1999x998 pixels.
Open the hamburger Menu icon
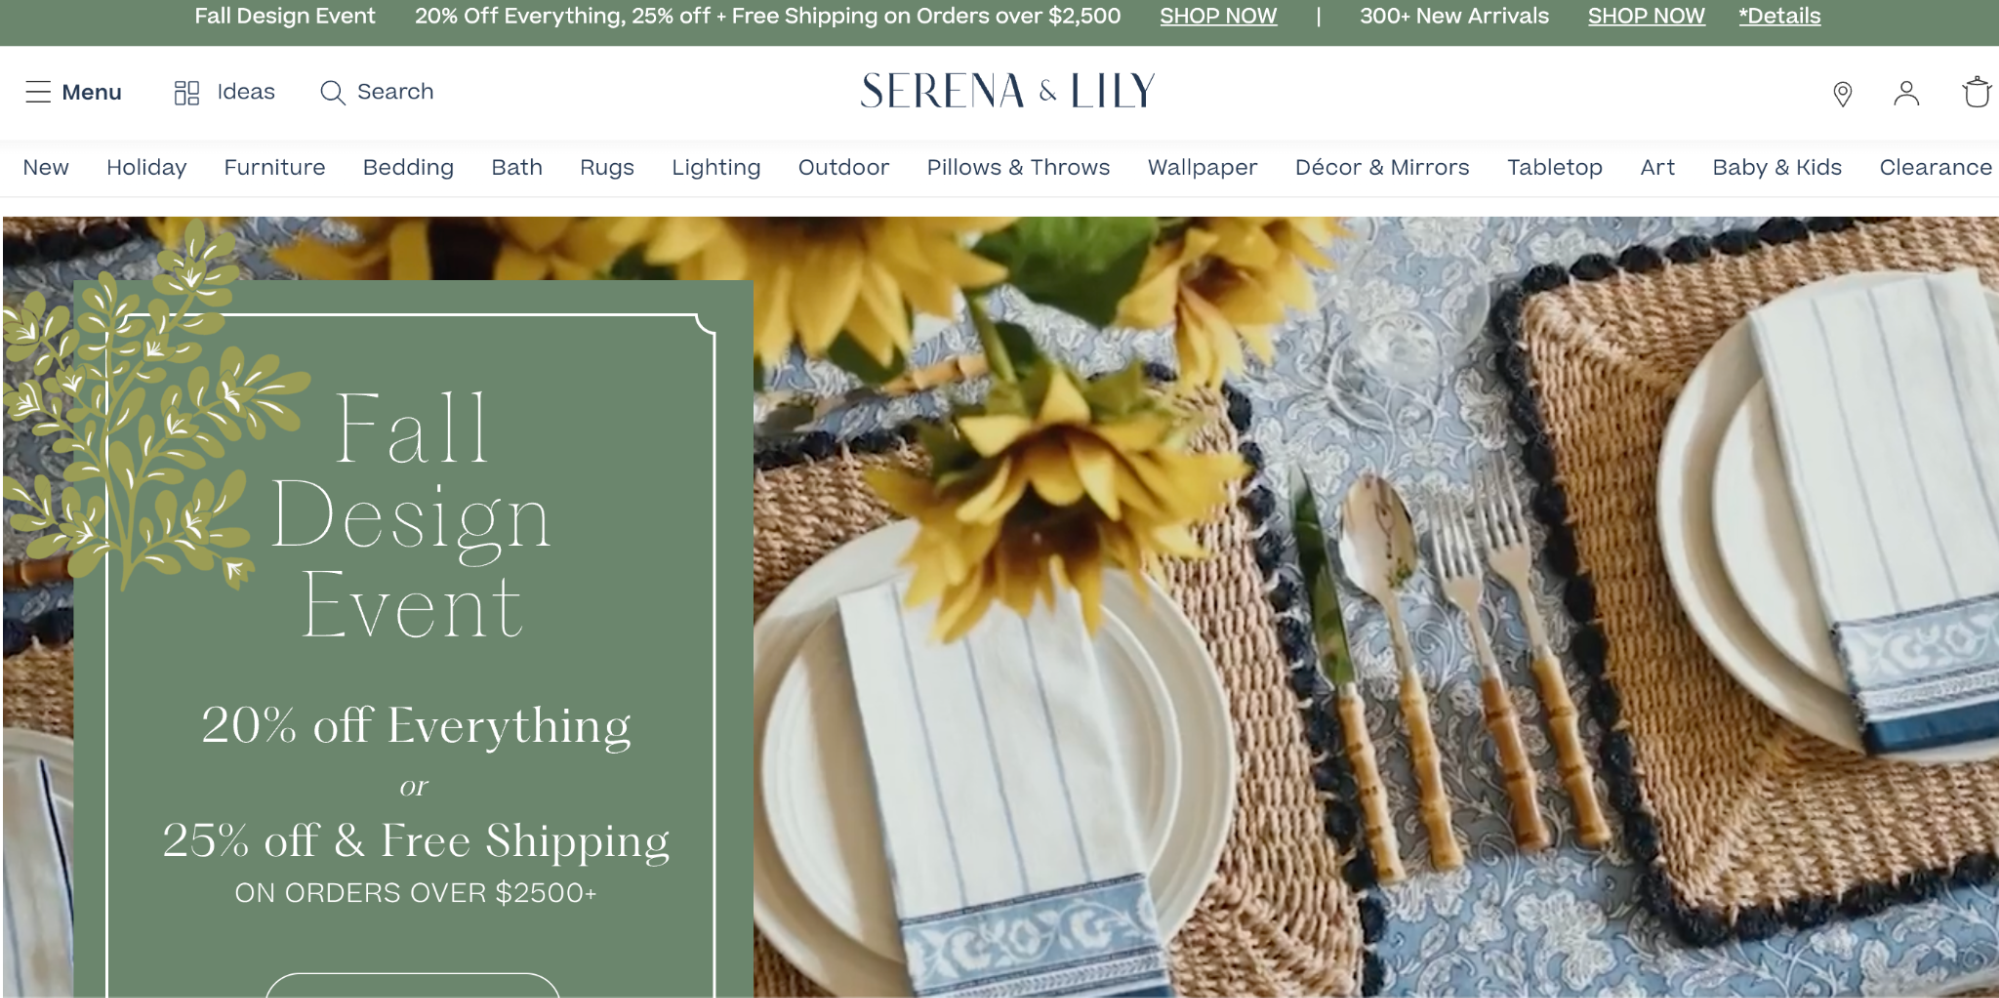point(38,92)
